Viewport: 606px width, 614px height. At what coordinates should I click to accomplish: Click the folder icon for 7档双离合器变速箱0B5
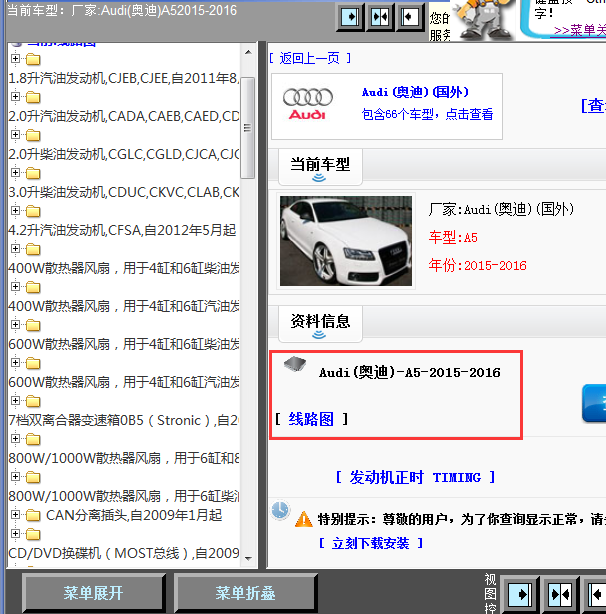[x=33, y=401]
